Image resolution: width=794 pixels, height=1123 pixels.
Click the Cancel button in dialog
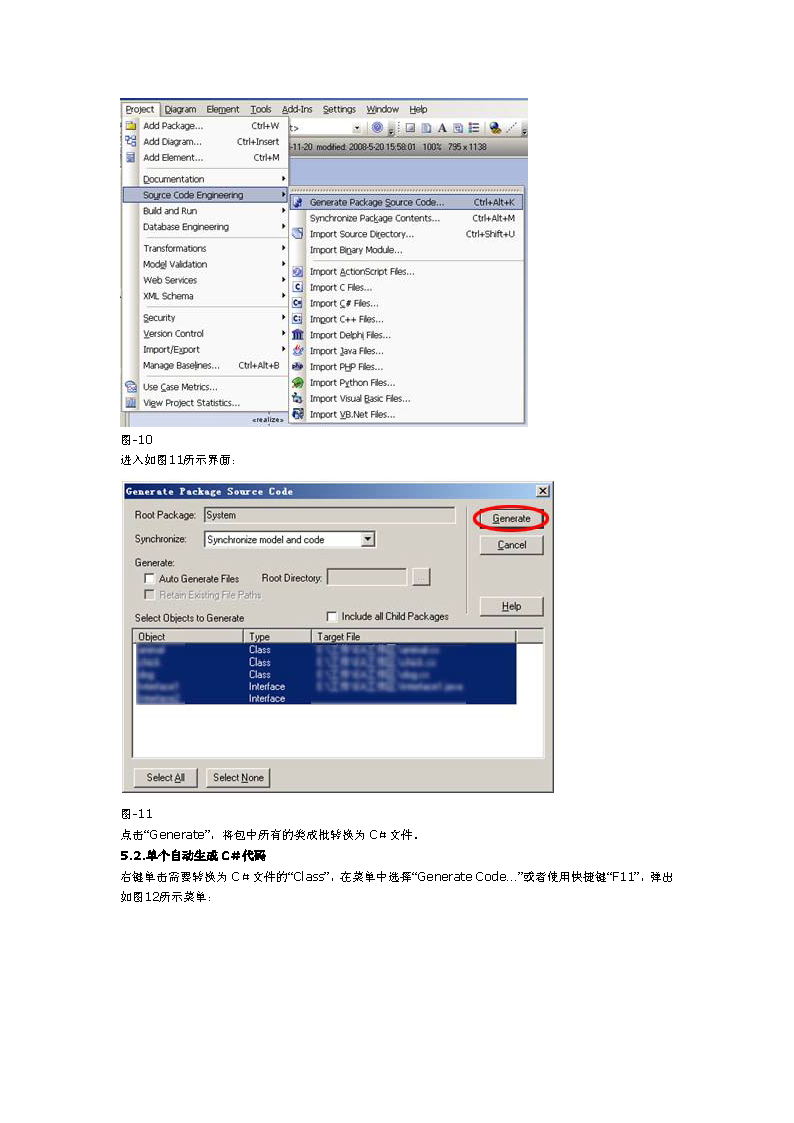pyautogui.click(x=511, y=545)
